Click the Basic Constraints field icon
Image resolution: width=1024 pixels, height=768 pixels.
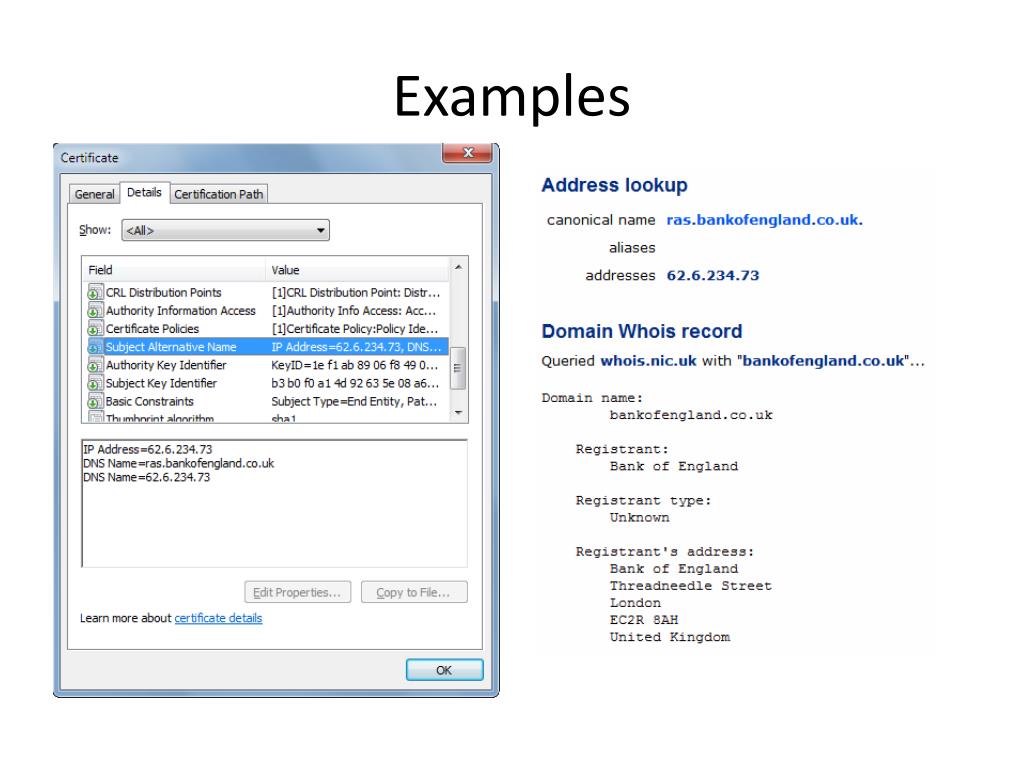click(x=95, y=402)
